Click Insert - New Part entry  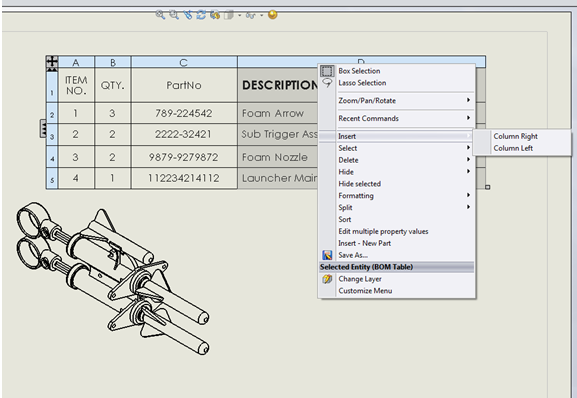[397, 243]
